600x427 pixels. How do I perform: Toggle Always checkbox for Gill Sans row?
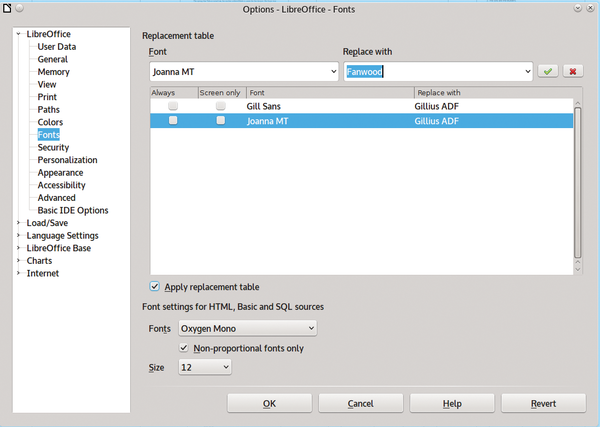[173, 106]
